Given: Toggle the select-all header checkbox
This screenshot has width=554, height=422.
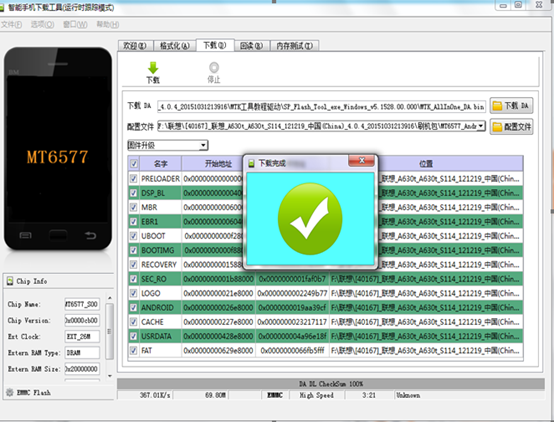Looking at the screenshot, I should pyautogui.click(x=134, y=163).
